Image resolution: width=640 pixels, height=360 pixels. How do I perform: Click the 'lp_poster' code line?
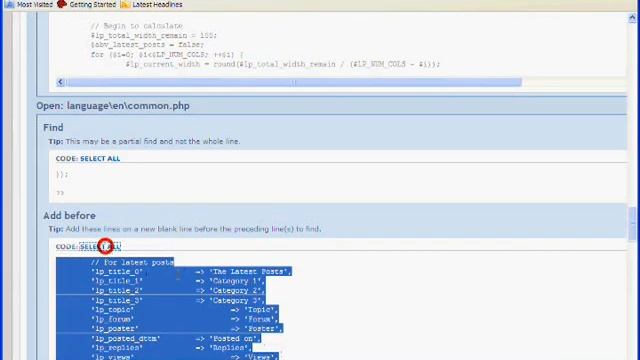187,329
